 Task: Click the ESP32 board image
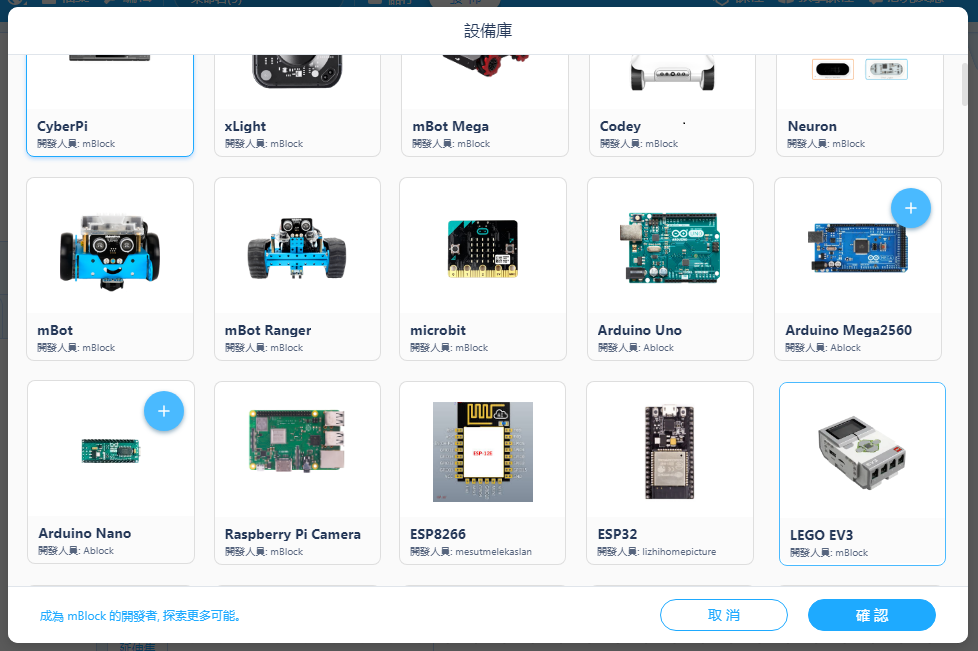[669, 452]
